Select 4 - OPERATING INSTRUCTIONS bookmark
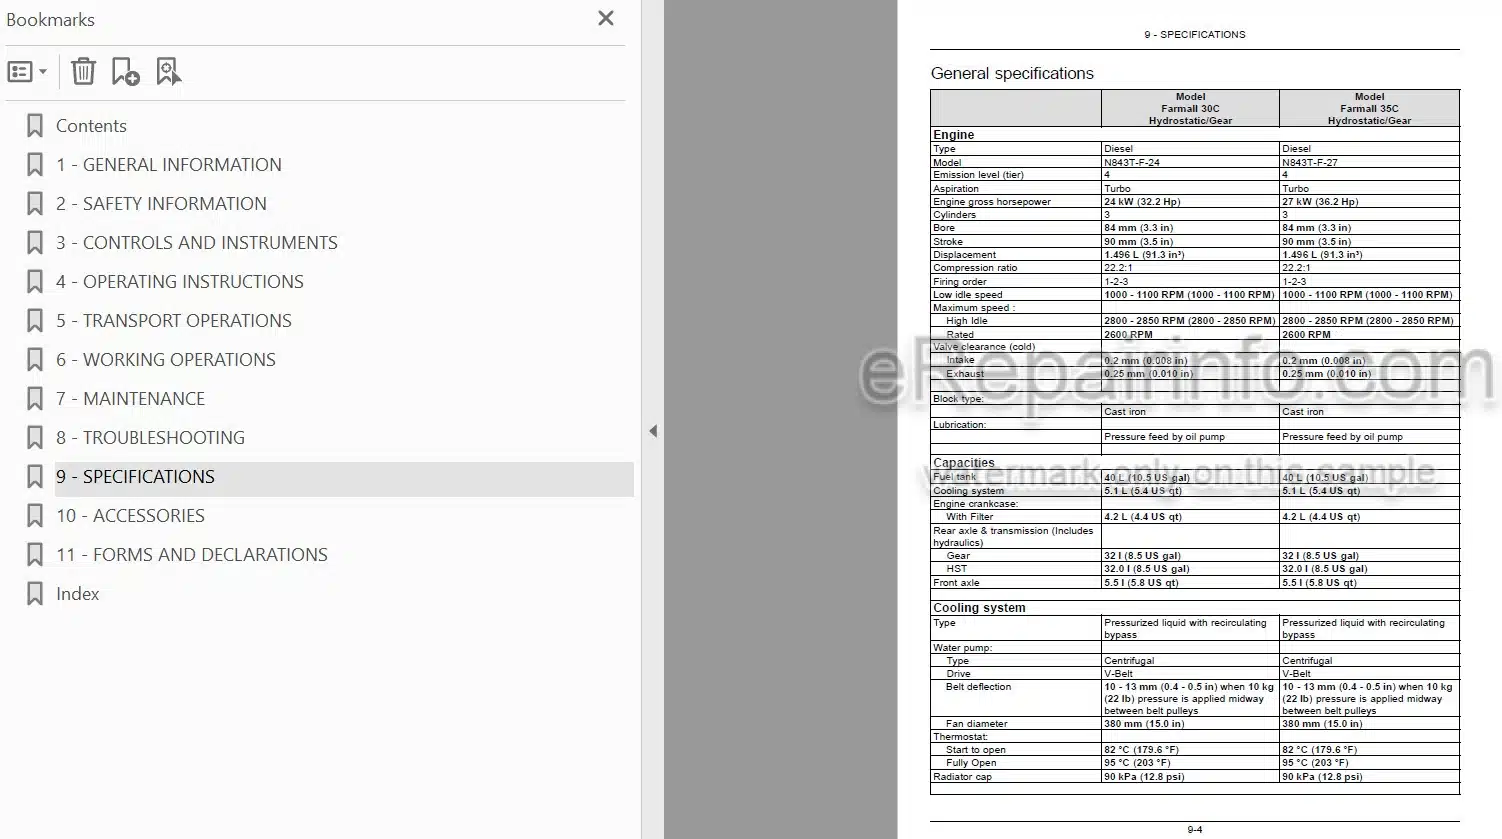 [180, 282]
